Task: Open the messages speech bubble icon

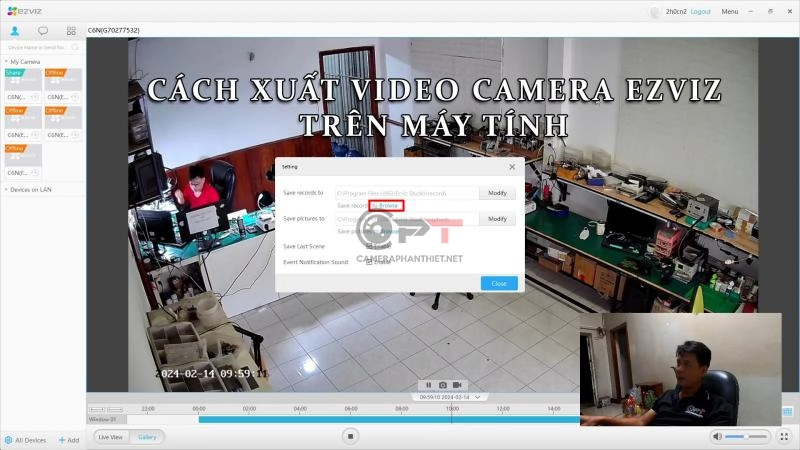Action: [x=43, y=31]
